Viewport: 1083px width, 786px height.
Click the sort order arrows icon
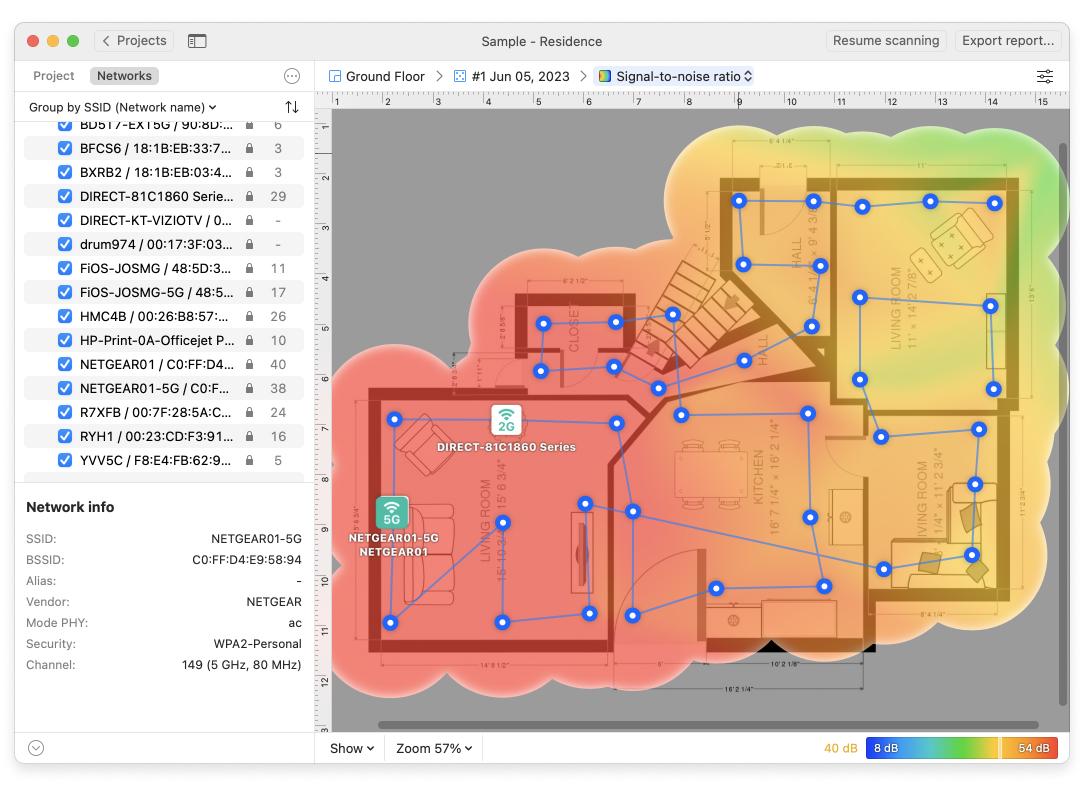[292, 107]
